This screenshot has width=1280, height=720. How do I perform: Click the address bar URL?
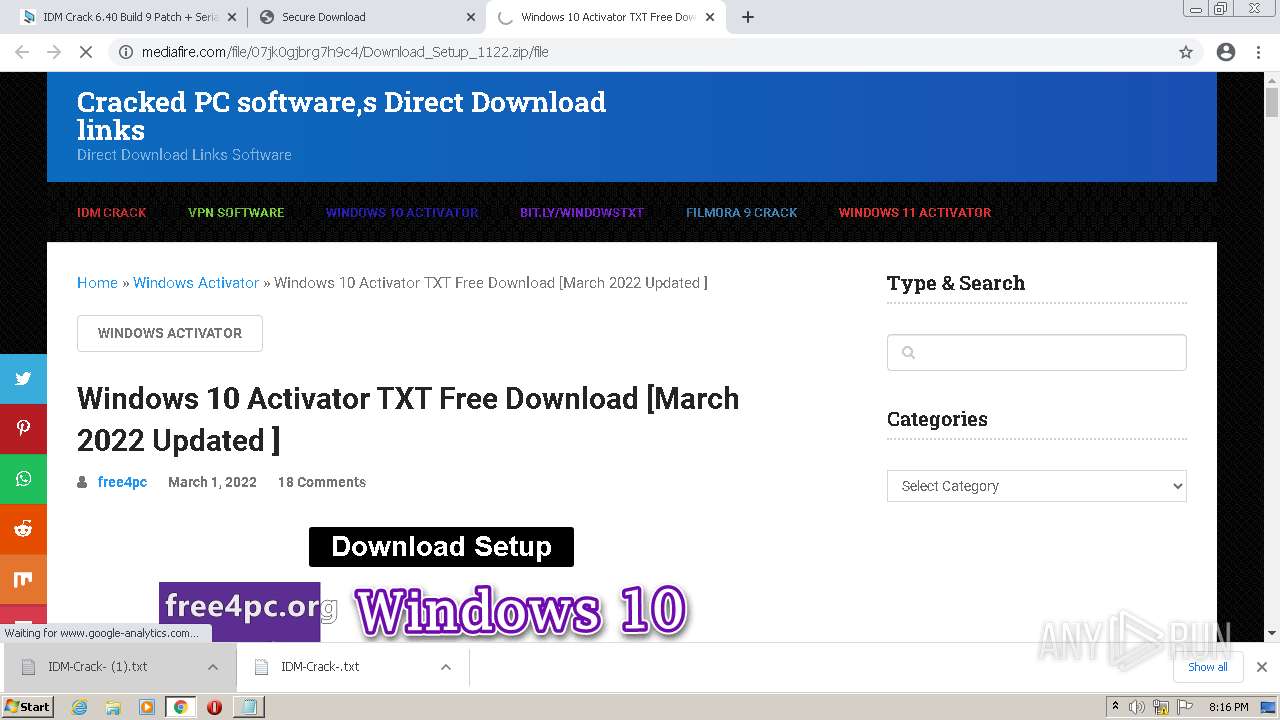(x=345, y=52)
